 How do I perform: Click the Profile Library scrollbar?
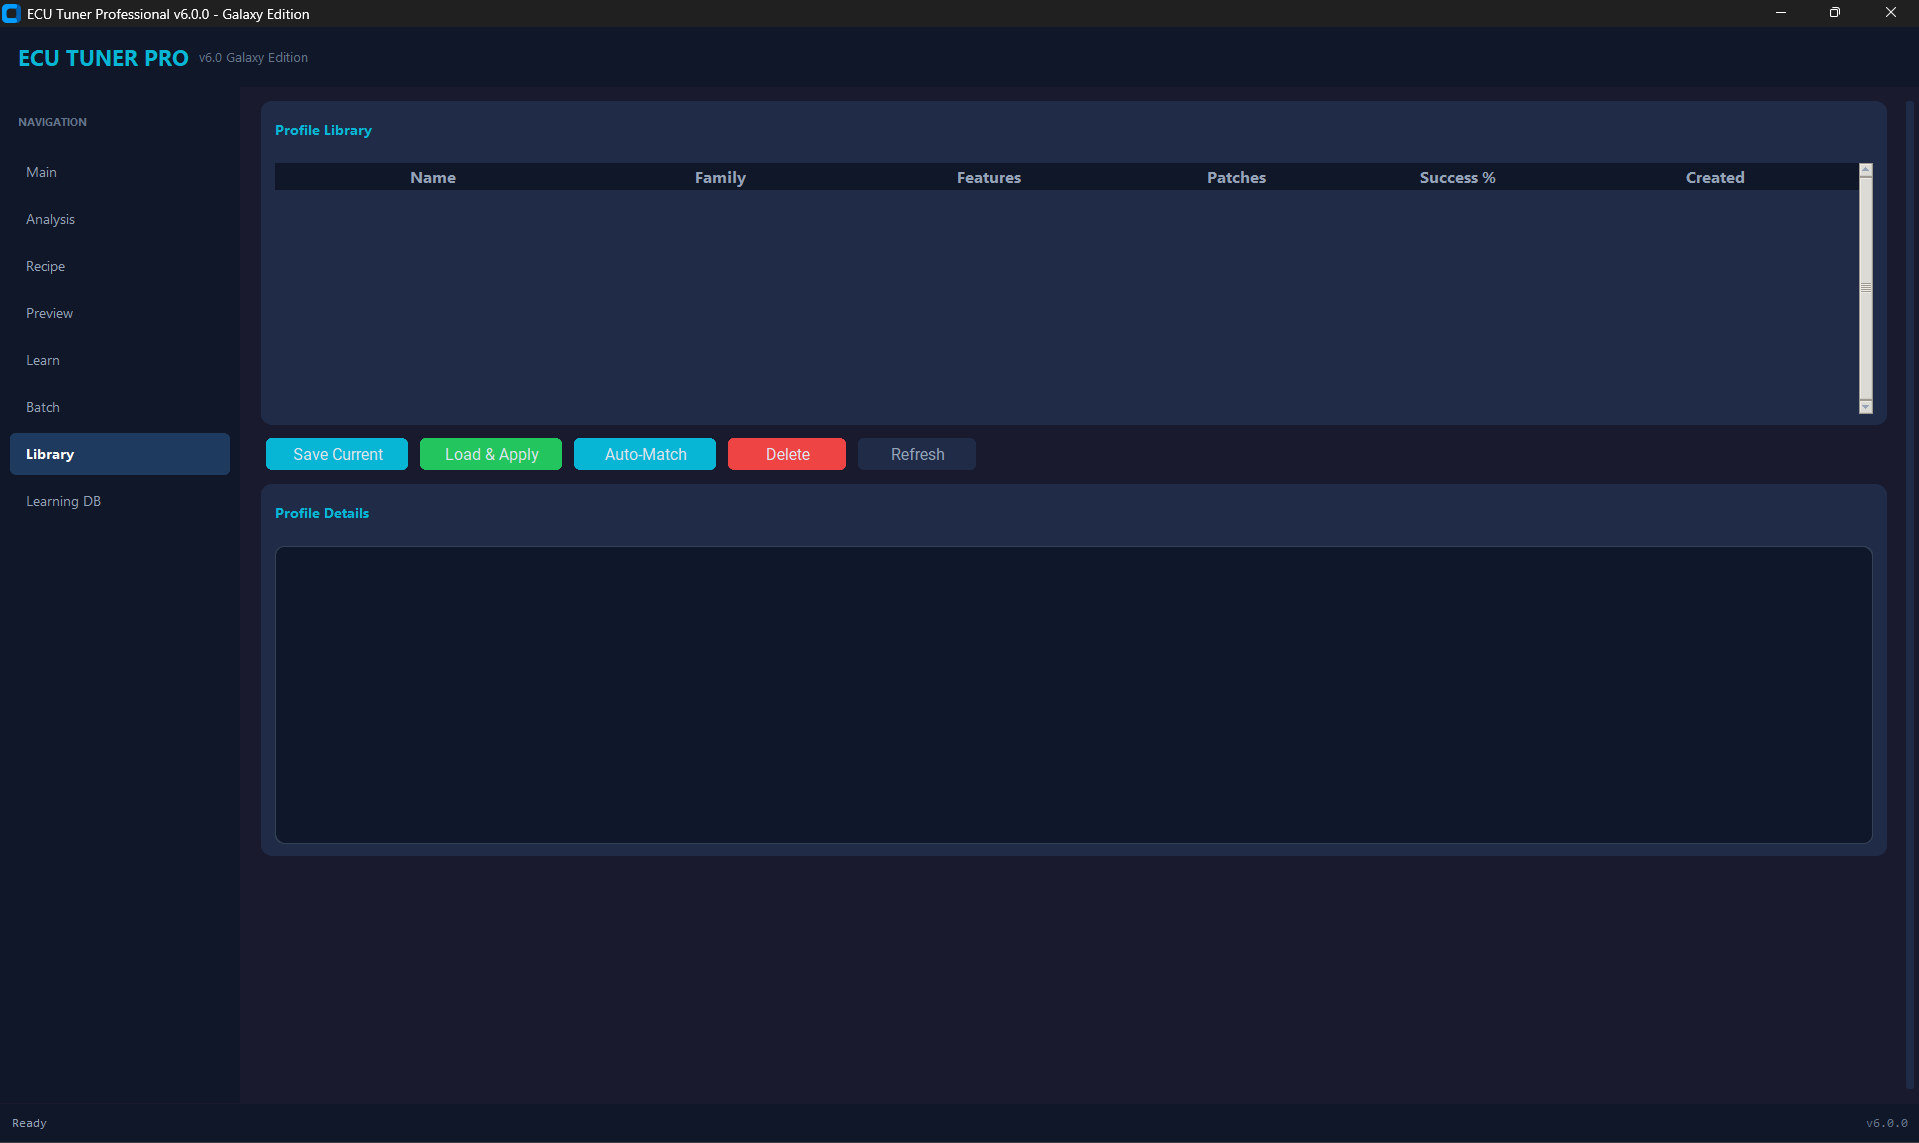(x=1865, y=290)
